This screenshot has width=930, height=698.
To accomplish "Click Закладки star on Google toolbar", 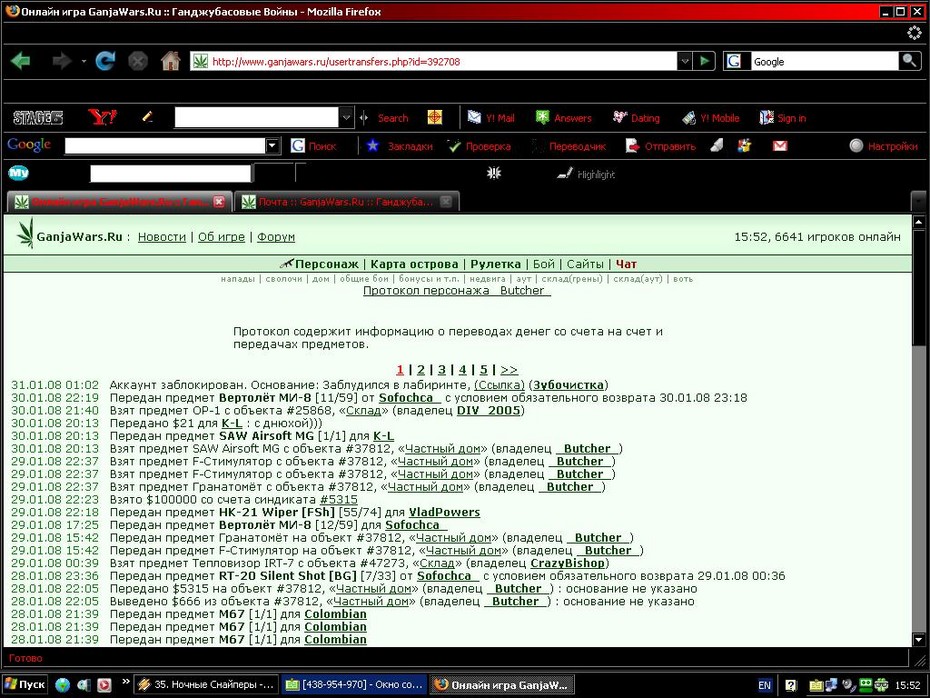I will (399, 146).
